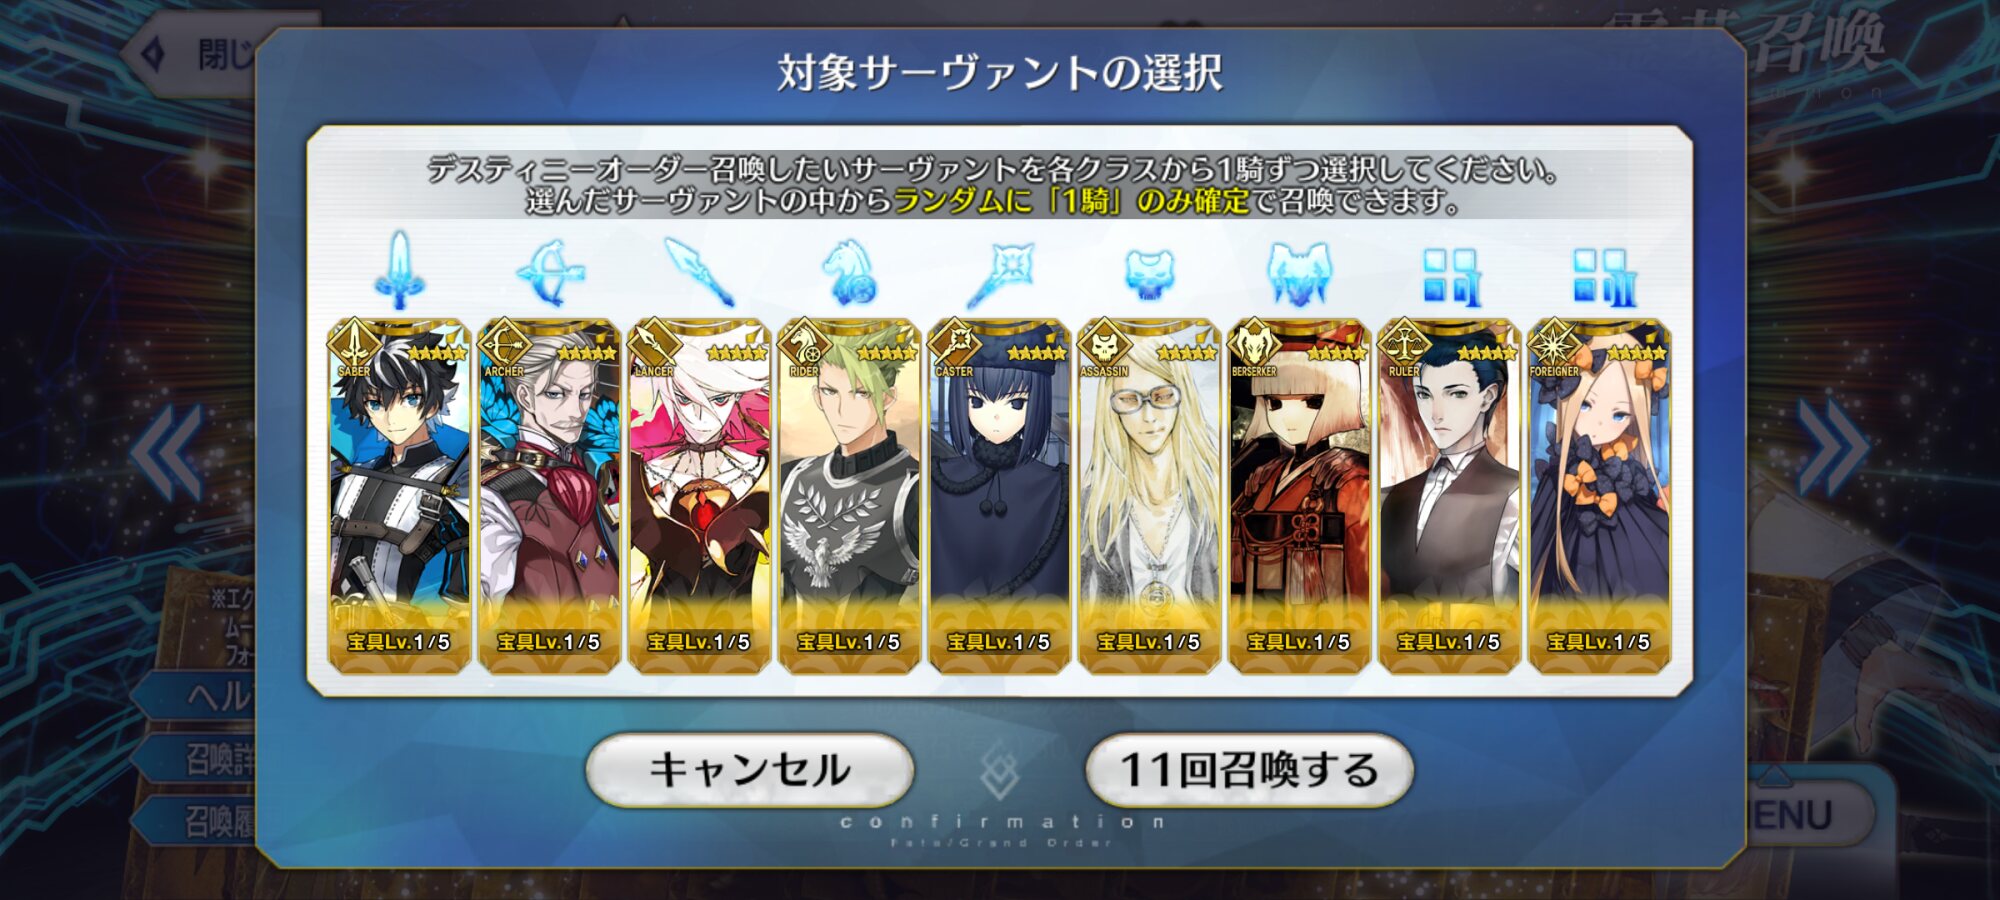Select the first EXTRA class icon
The width and height of the screenshot is (2000, 900).
[1450, 276]
